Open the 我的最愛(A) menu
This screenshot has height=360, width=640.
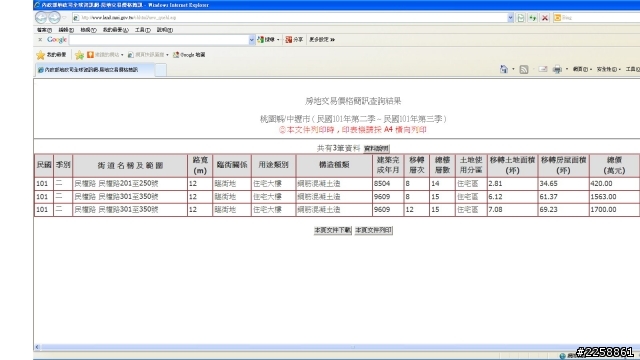[x=116, y=30]
